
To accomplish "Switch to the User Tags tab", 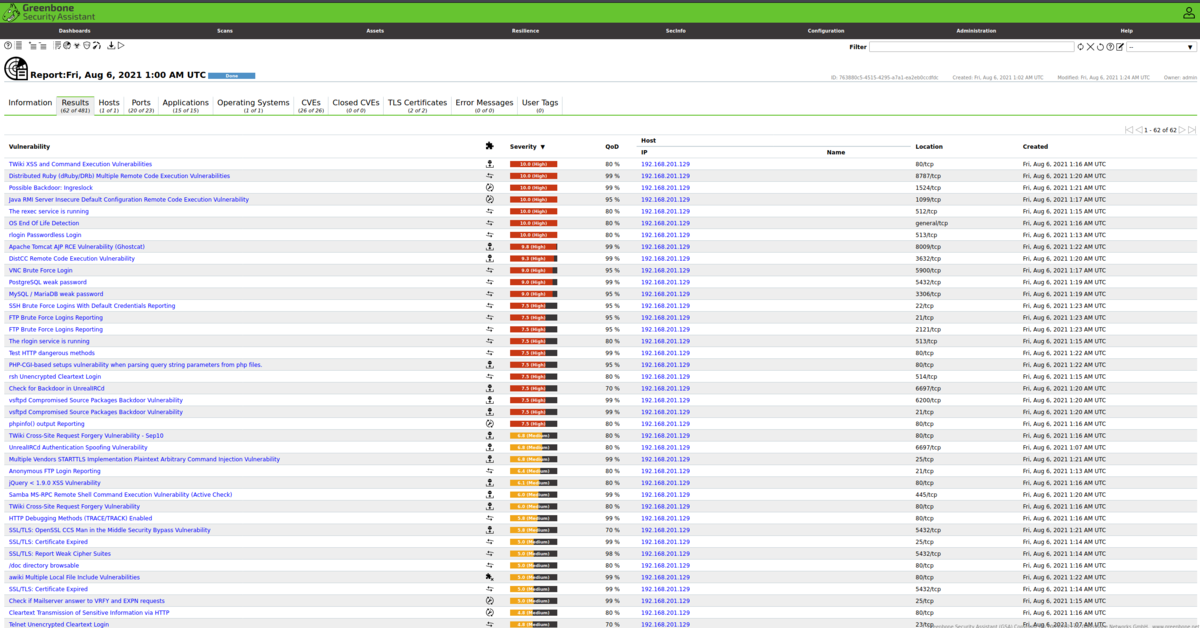I will point(540,105).
